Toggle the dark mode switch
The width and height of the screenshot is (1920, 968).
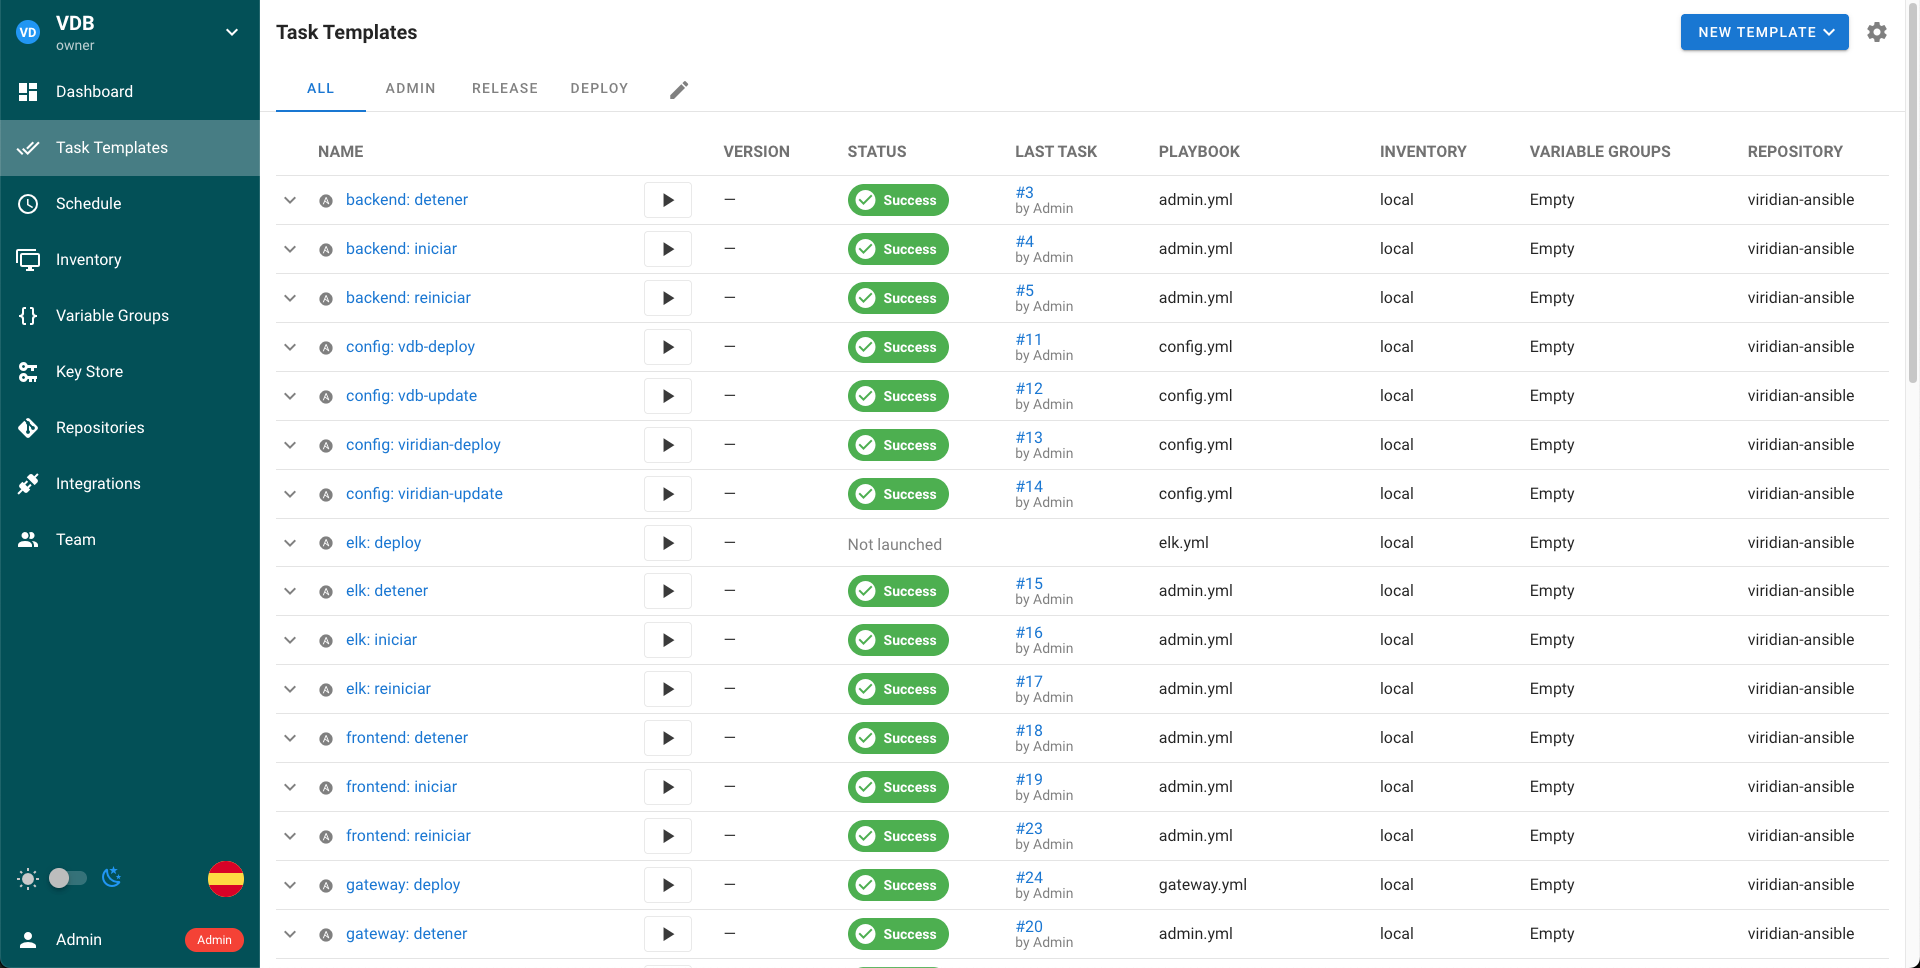[67, 877]
